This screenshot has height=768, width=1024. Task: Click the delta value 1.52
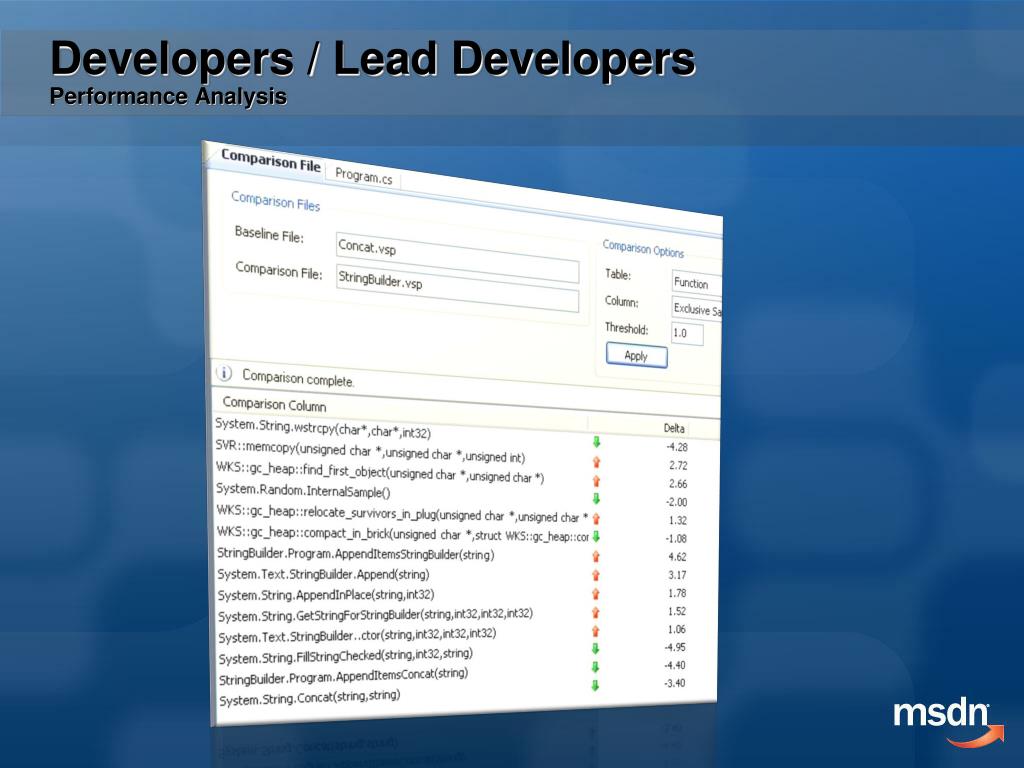coord(677,611)
